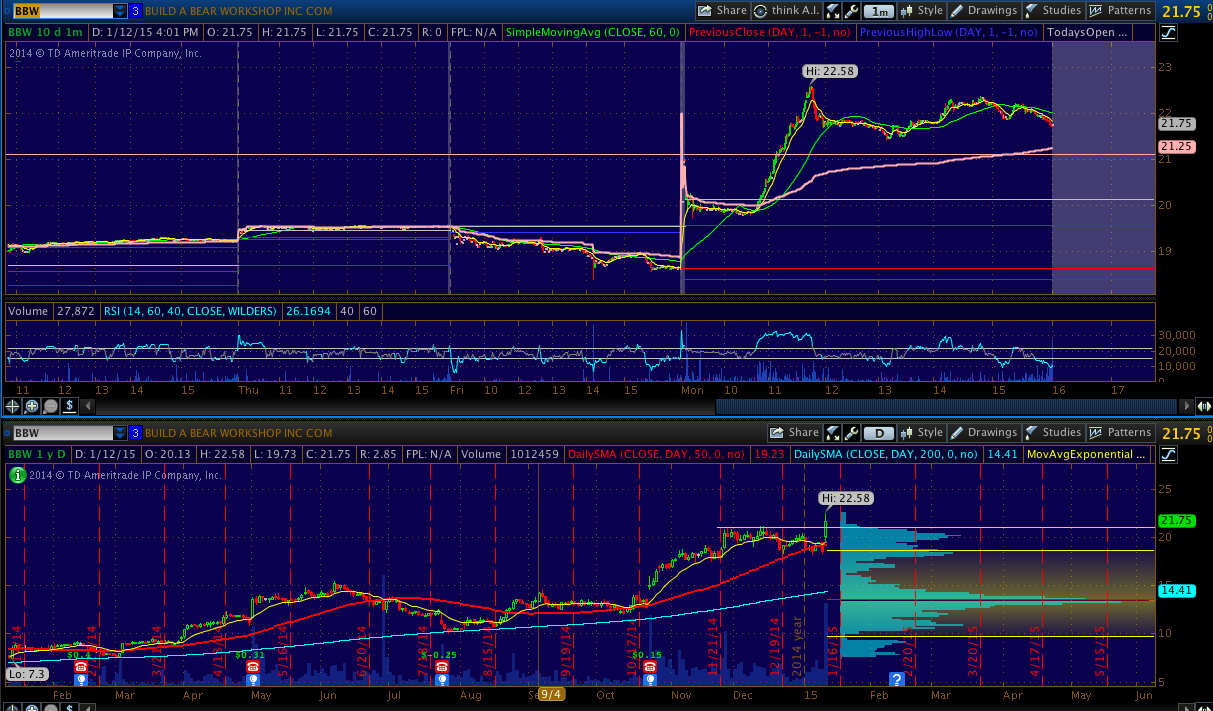1213x711 pixels.
Task: Toggle the blue link number 3 on the upper chart
Action: coord(135,11)
